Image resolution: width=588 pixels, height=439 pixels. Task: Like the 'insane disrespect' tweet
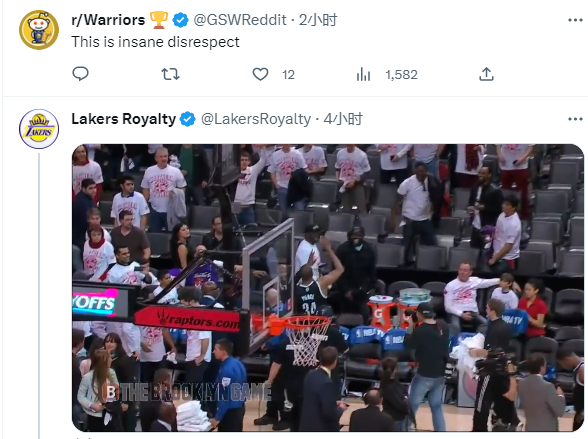260,74
